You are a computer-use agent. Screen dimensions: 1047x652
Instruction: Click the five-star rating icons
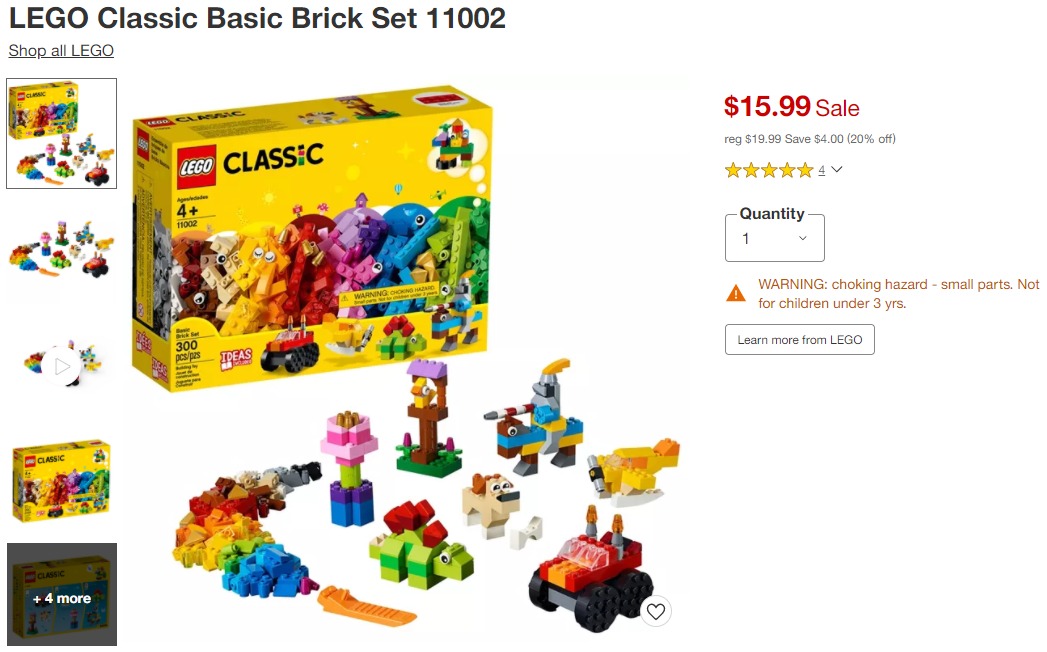point(769,170)
